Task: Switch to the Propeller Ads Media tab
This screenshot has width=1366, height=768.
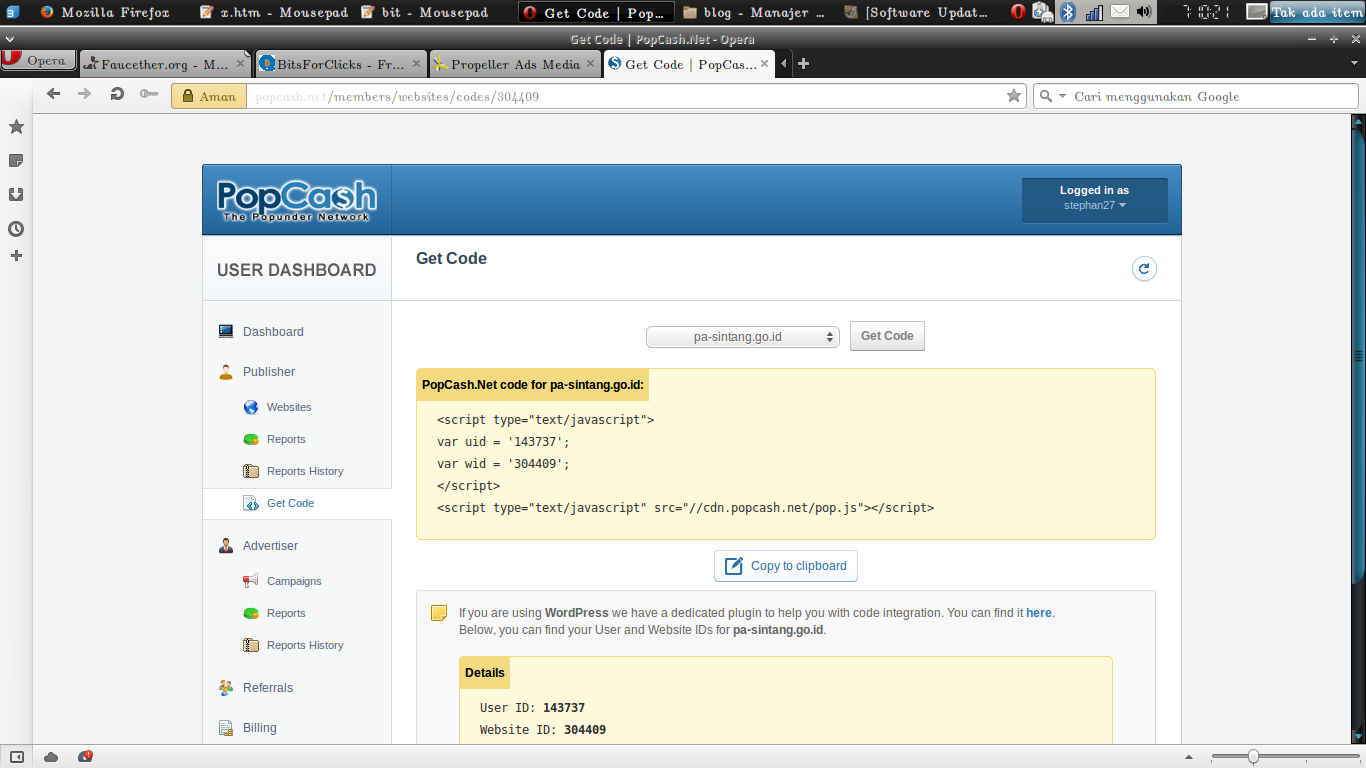Action: [515, 64]
